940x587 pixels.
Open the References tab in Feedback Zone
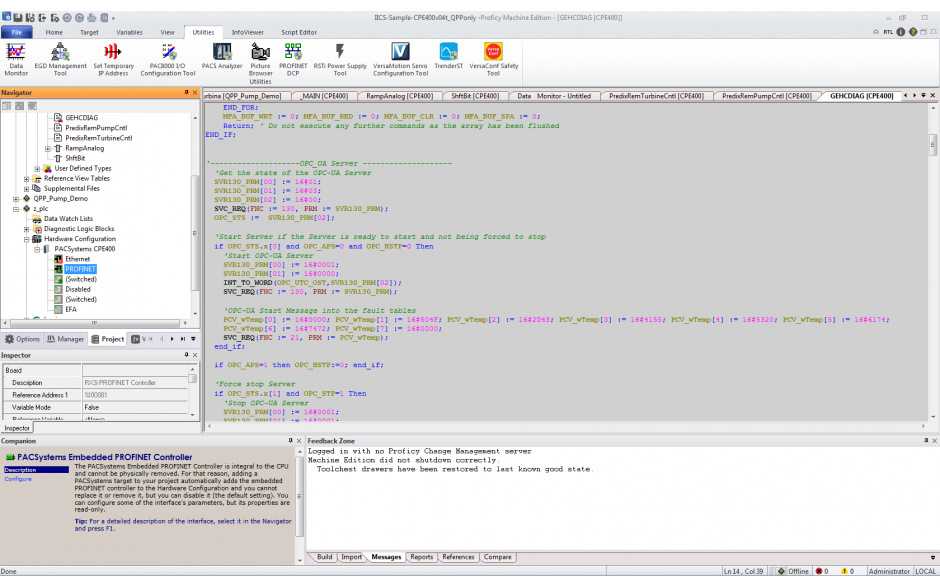[x=458, y=557]
